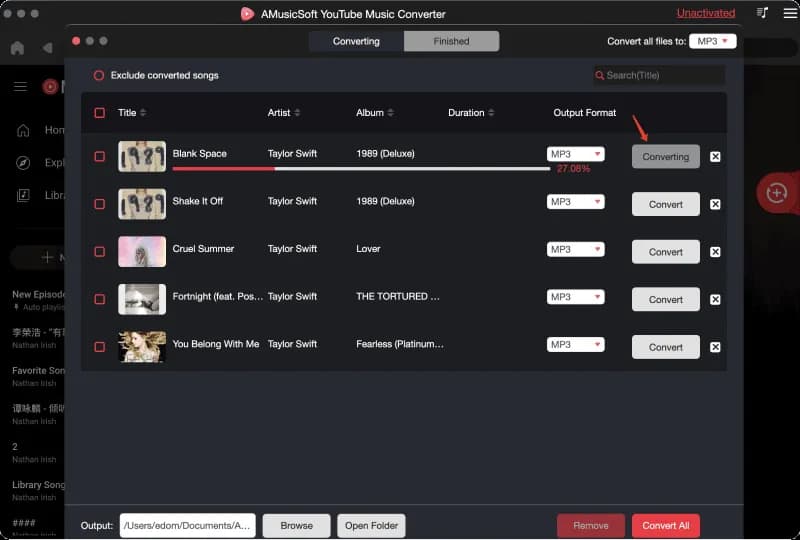
Task: Click the Search(Title) input field
Action: pos(664,75)
